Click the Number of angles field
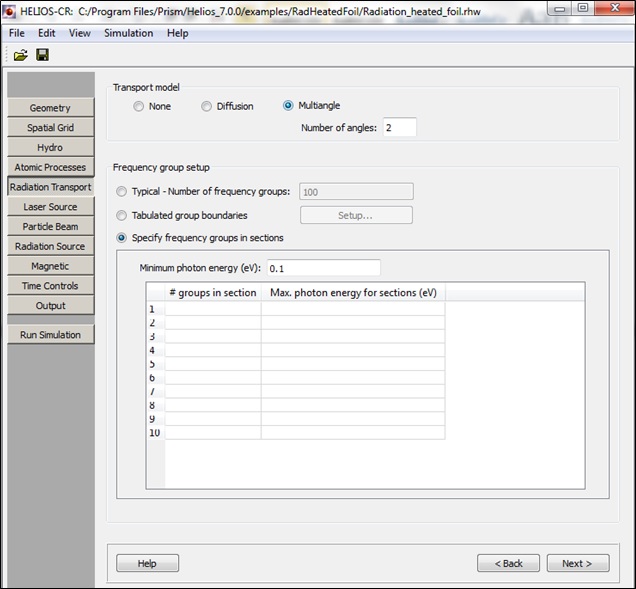The width and height of the screenshot is (636, 589). (x=399, y=128)
